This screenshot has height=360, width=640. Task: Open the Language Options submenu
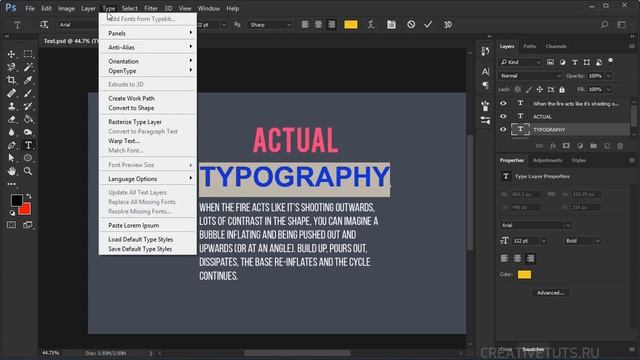(x=148, y=179)
